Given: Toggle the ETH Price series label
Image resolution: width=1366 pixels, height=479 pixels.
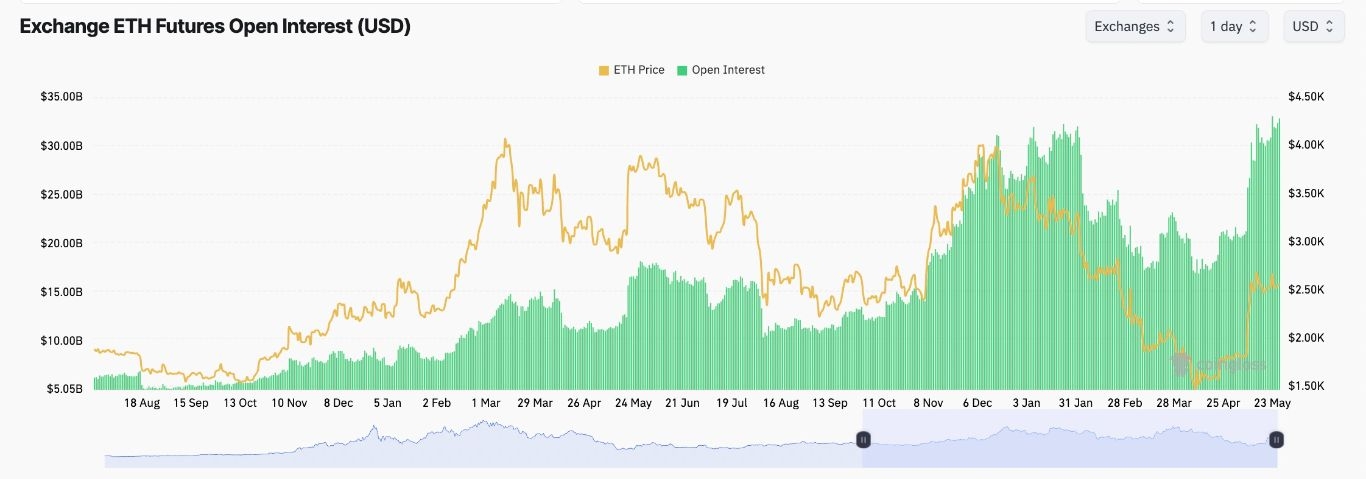Looking at the screenshot, I should (638, 70).
